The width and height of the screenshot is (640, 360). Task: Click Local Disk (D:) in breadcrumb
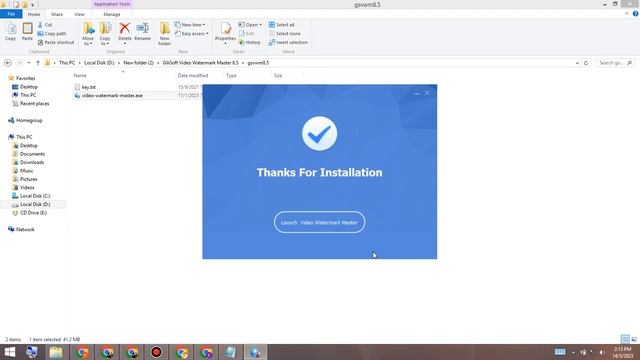[x=99, y=63]
